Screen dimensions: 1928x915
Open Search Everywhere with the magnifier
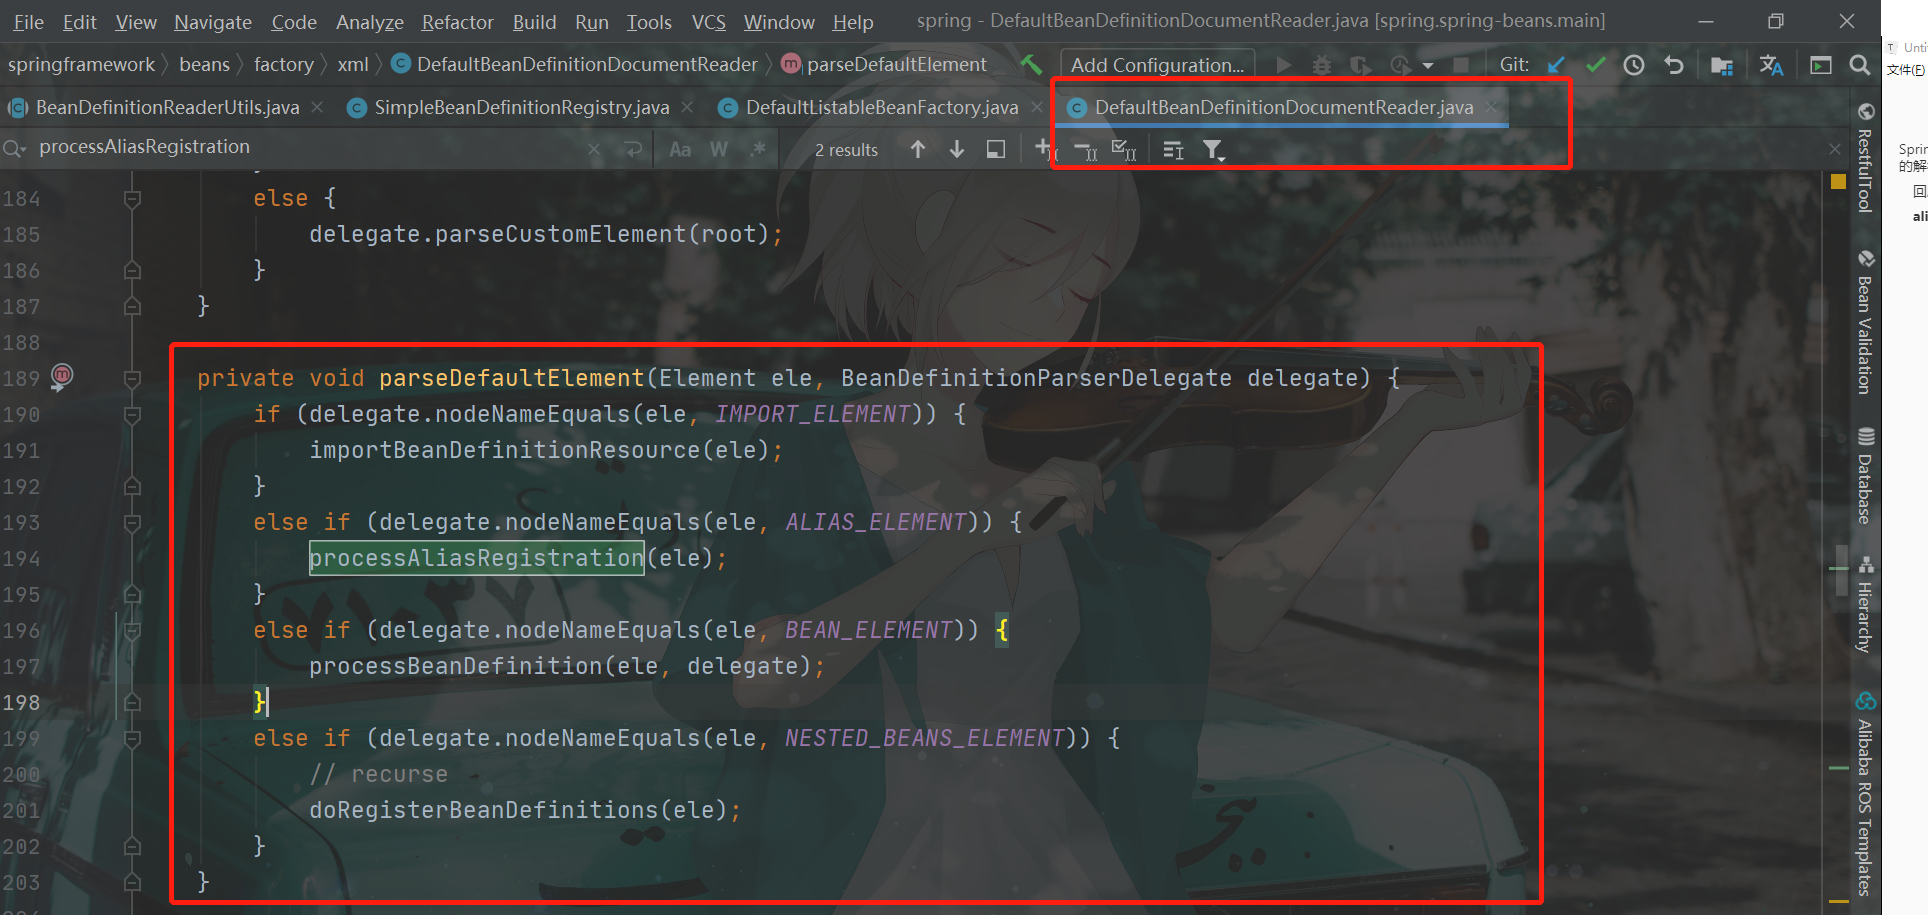(x=1859, y=65)
